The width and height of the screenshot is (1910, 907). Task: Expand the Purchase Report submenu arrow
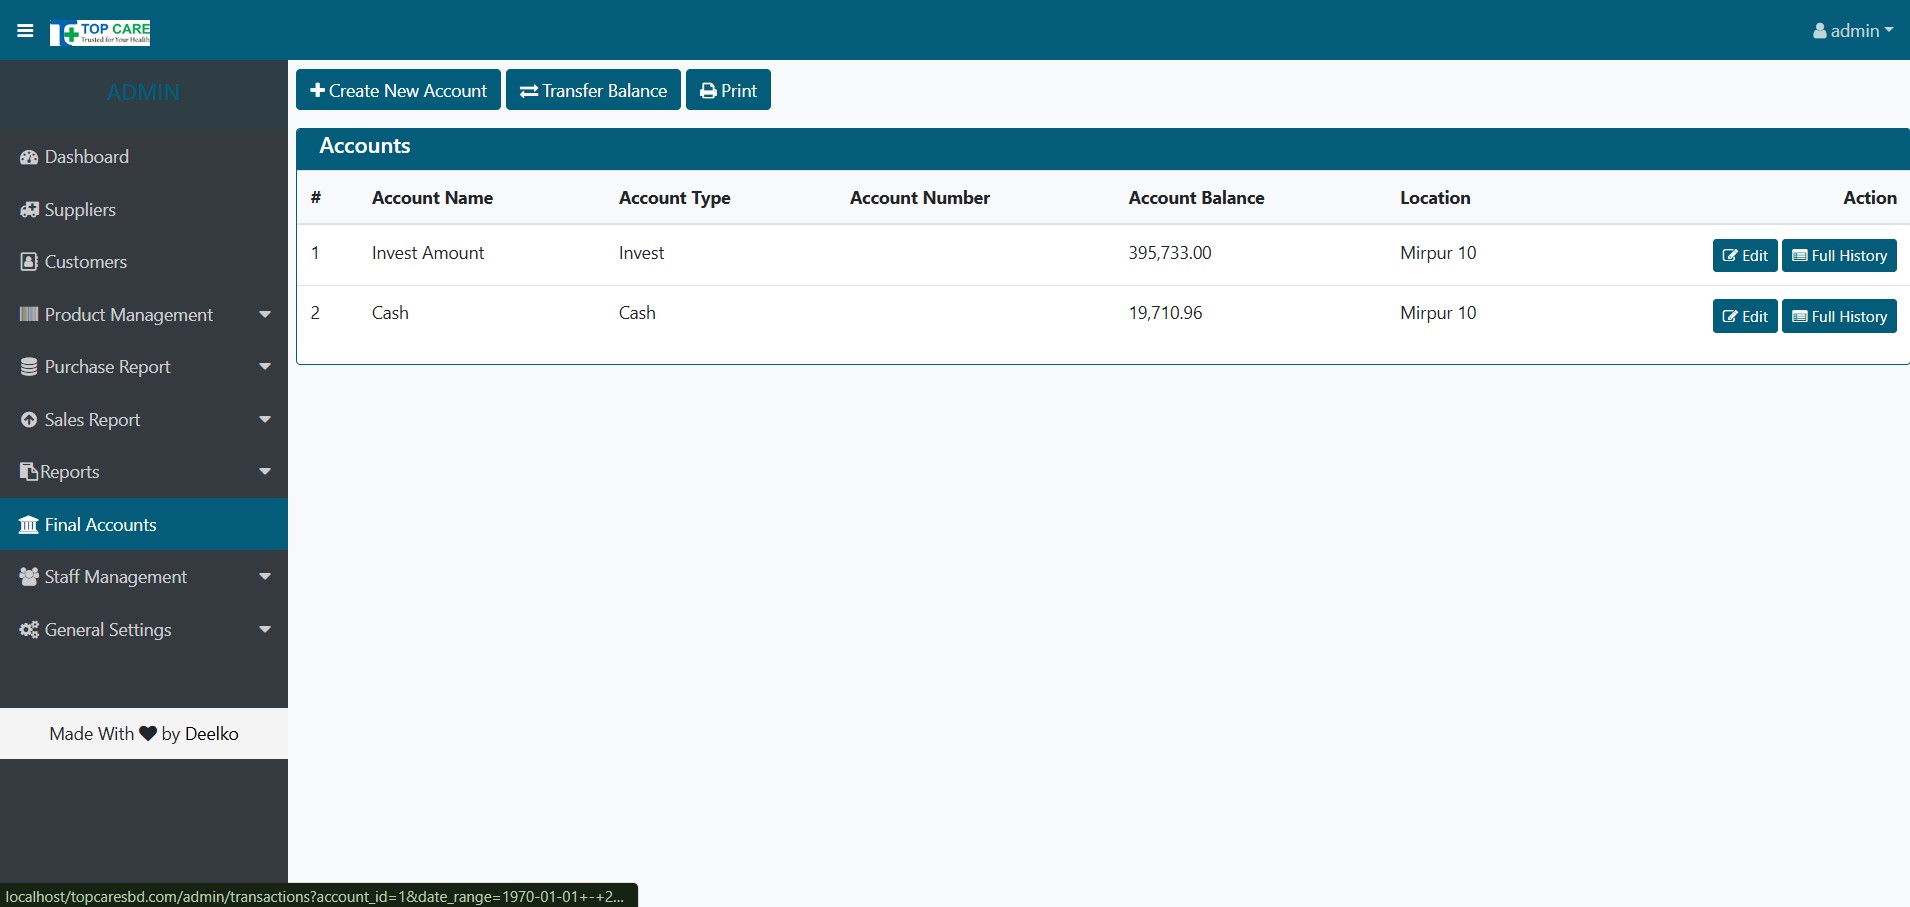pos(265,367)
